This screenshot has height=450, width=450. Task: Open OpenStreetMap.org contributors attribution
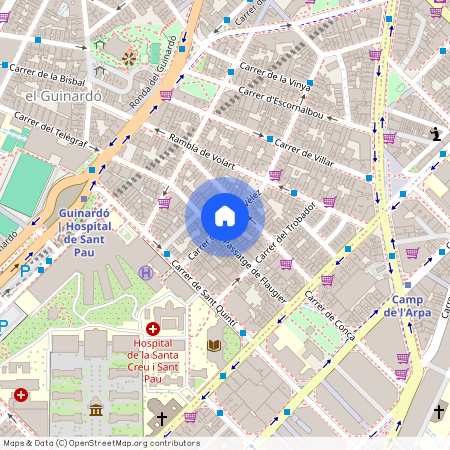[x=134, y=443]
